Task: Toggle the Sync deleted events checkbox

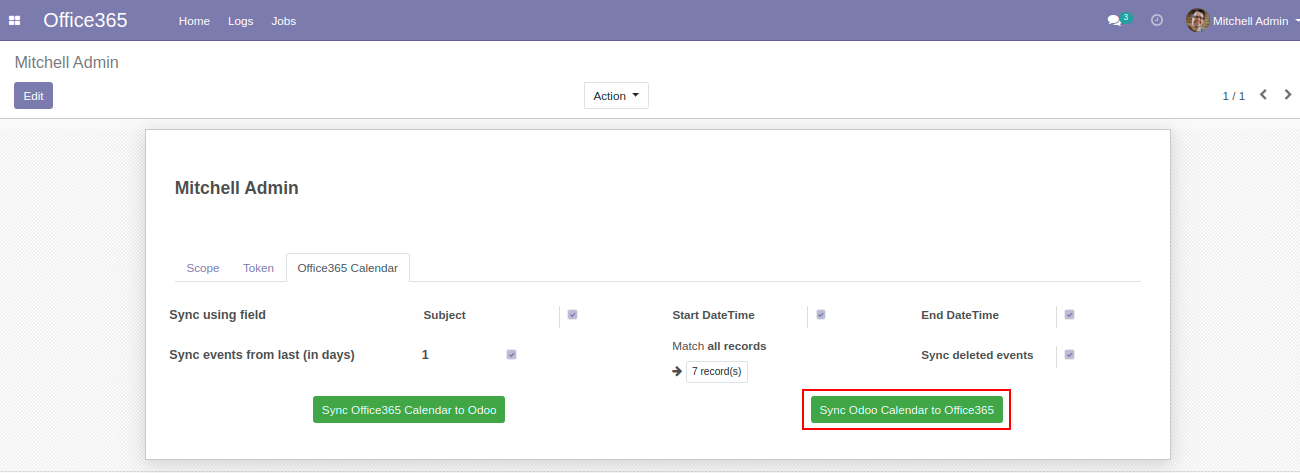Action: point(1069,355)
